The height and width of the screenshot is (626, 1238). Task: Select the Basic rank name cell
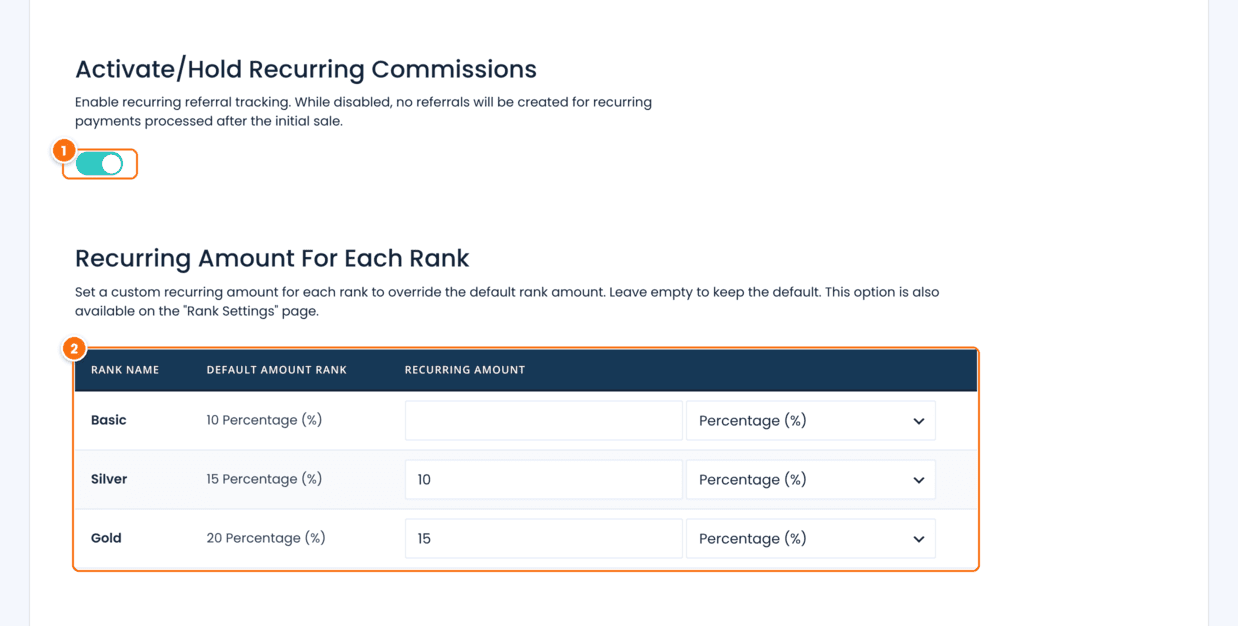(109, 420)
